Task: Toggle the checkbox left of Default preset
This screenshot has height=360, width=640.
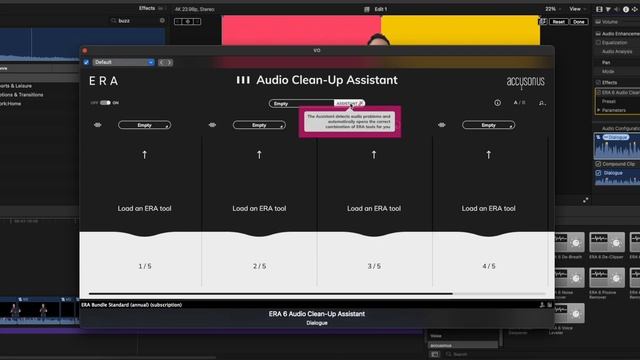Action: (x=86, y=62)
